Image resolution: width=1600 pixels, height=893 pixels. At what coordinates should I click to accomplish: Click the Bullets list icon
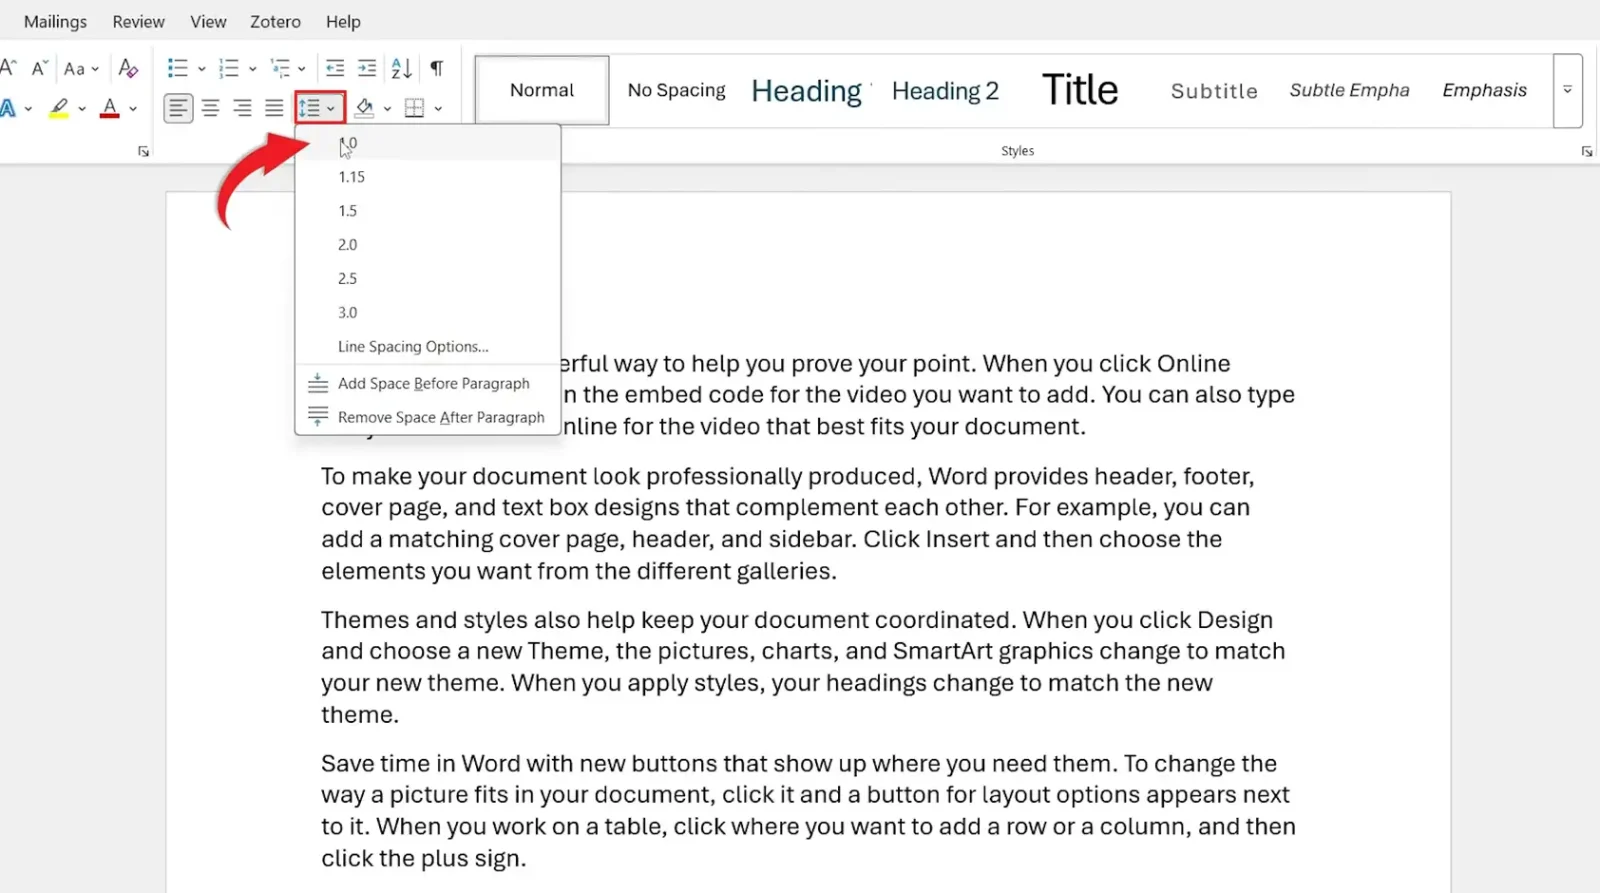[177, 68]
